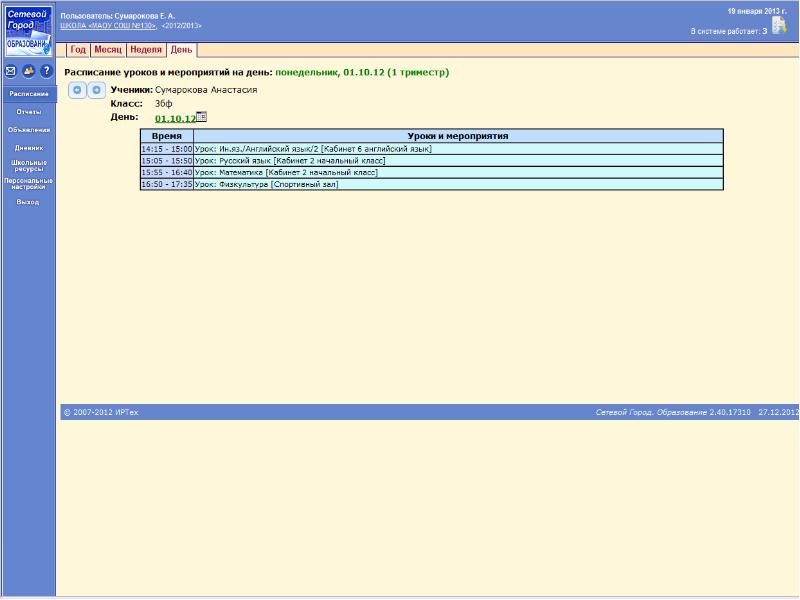Open Расписание in the sidebar

(x=29, y=93)
